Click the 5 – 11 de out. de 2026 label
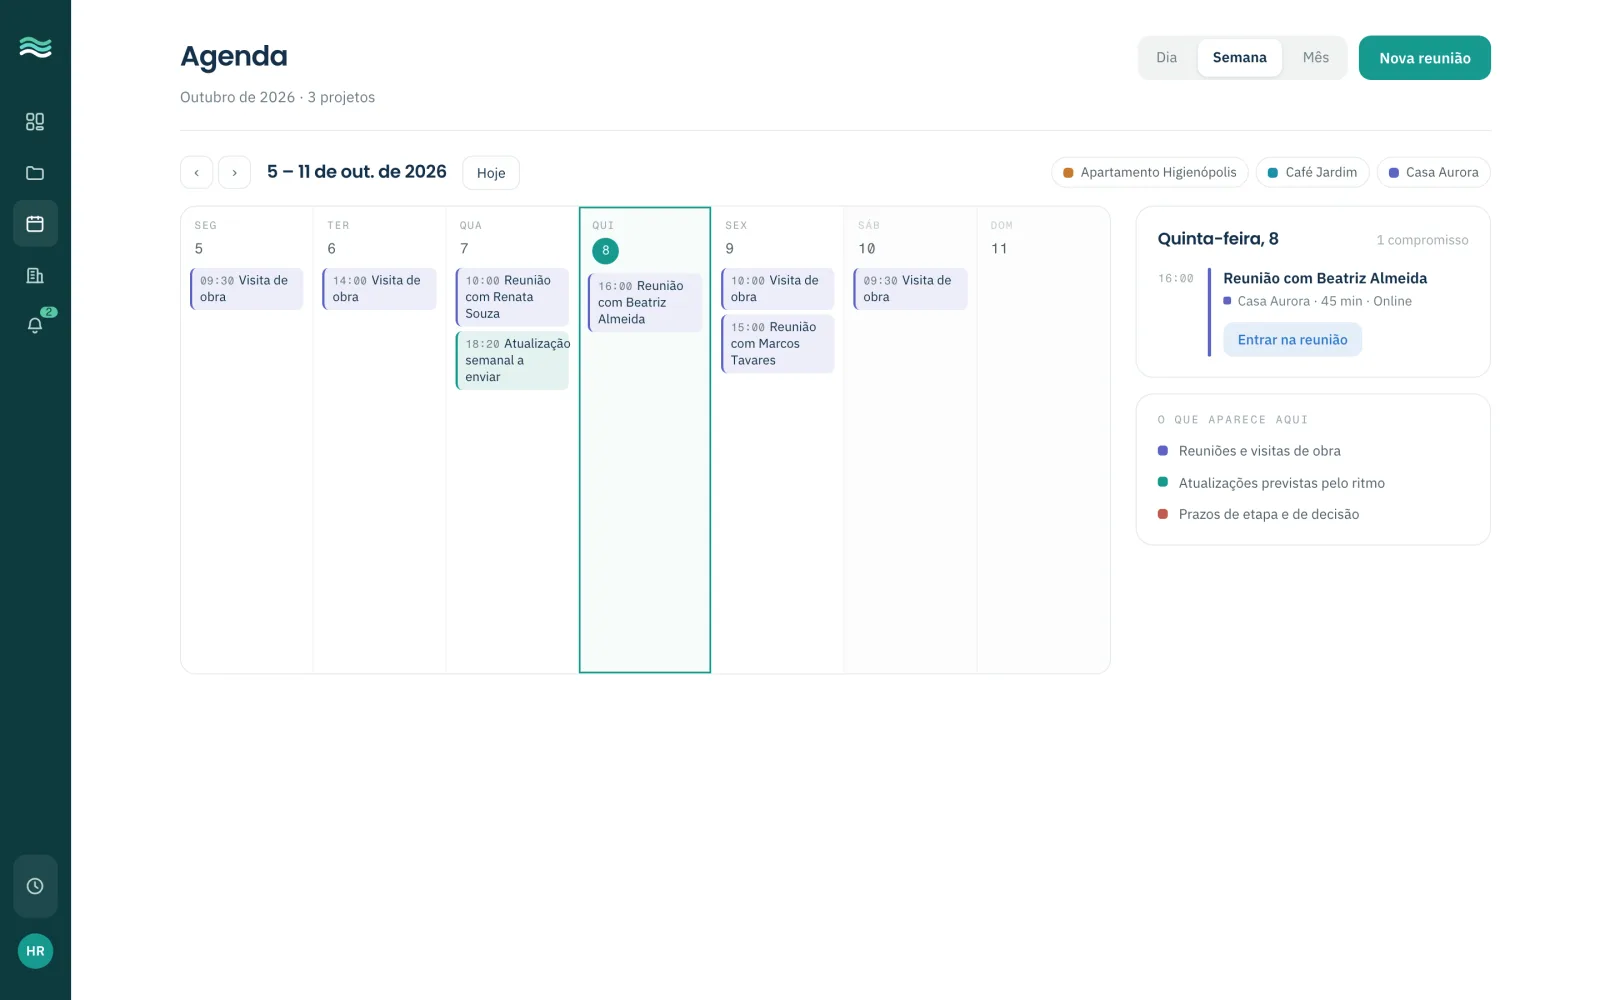The height and width of the screenshot is (1000, 1600). 357,172
